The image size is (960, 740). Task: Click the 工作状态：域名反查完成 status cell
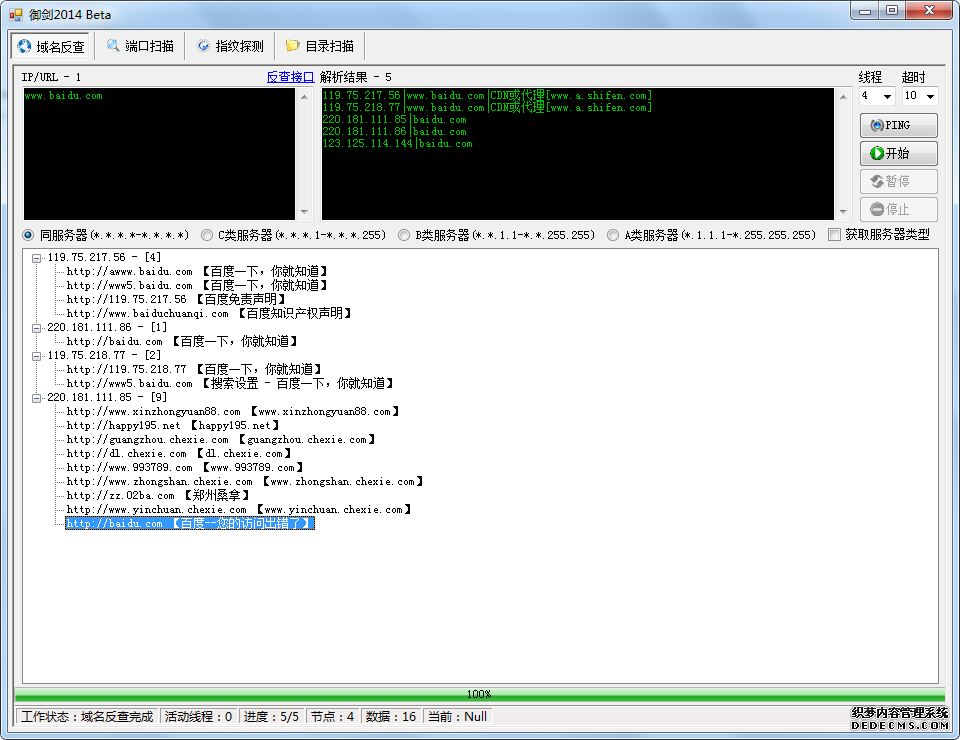tap(88, 717)
